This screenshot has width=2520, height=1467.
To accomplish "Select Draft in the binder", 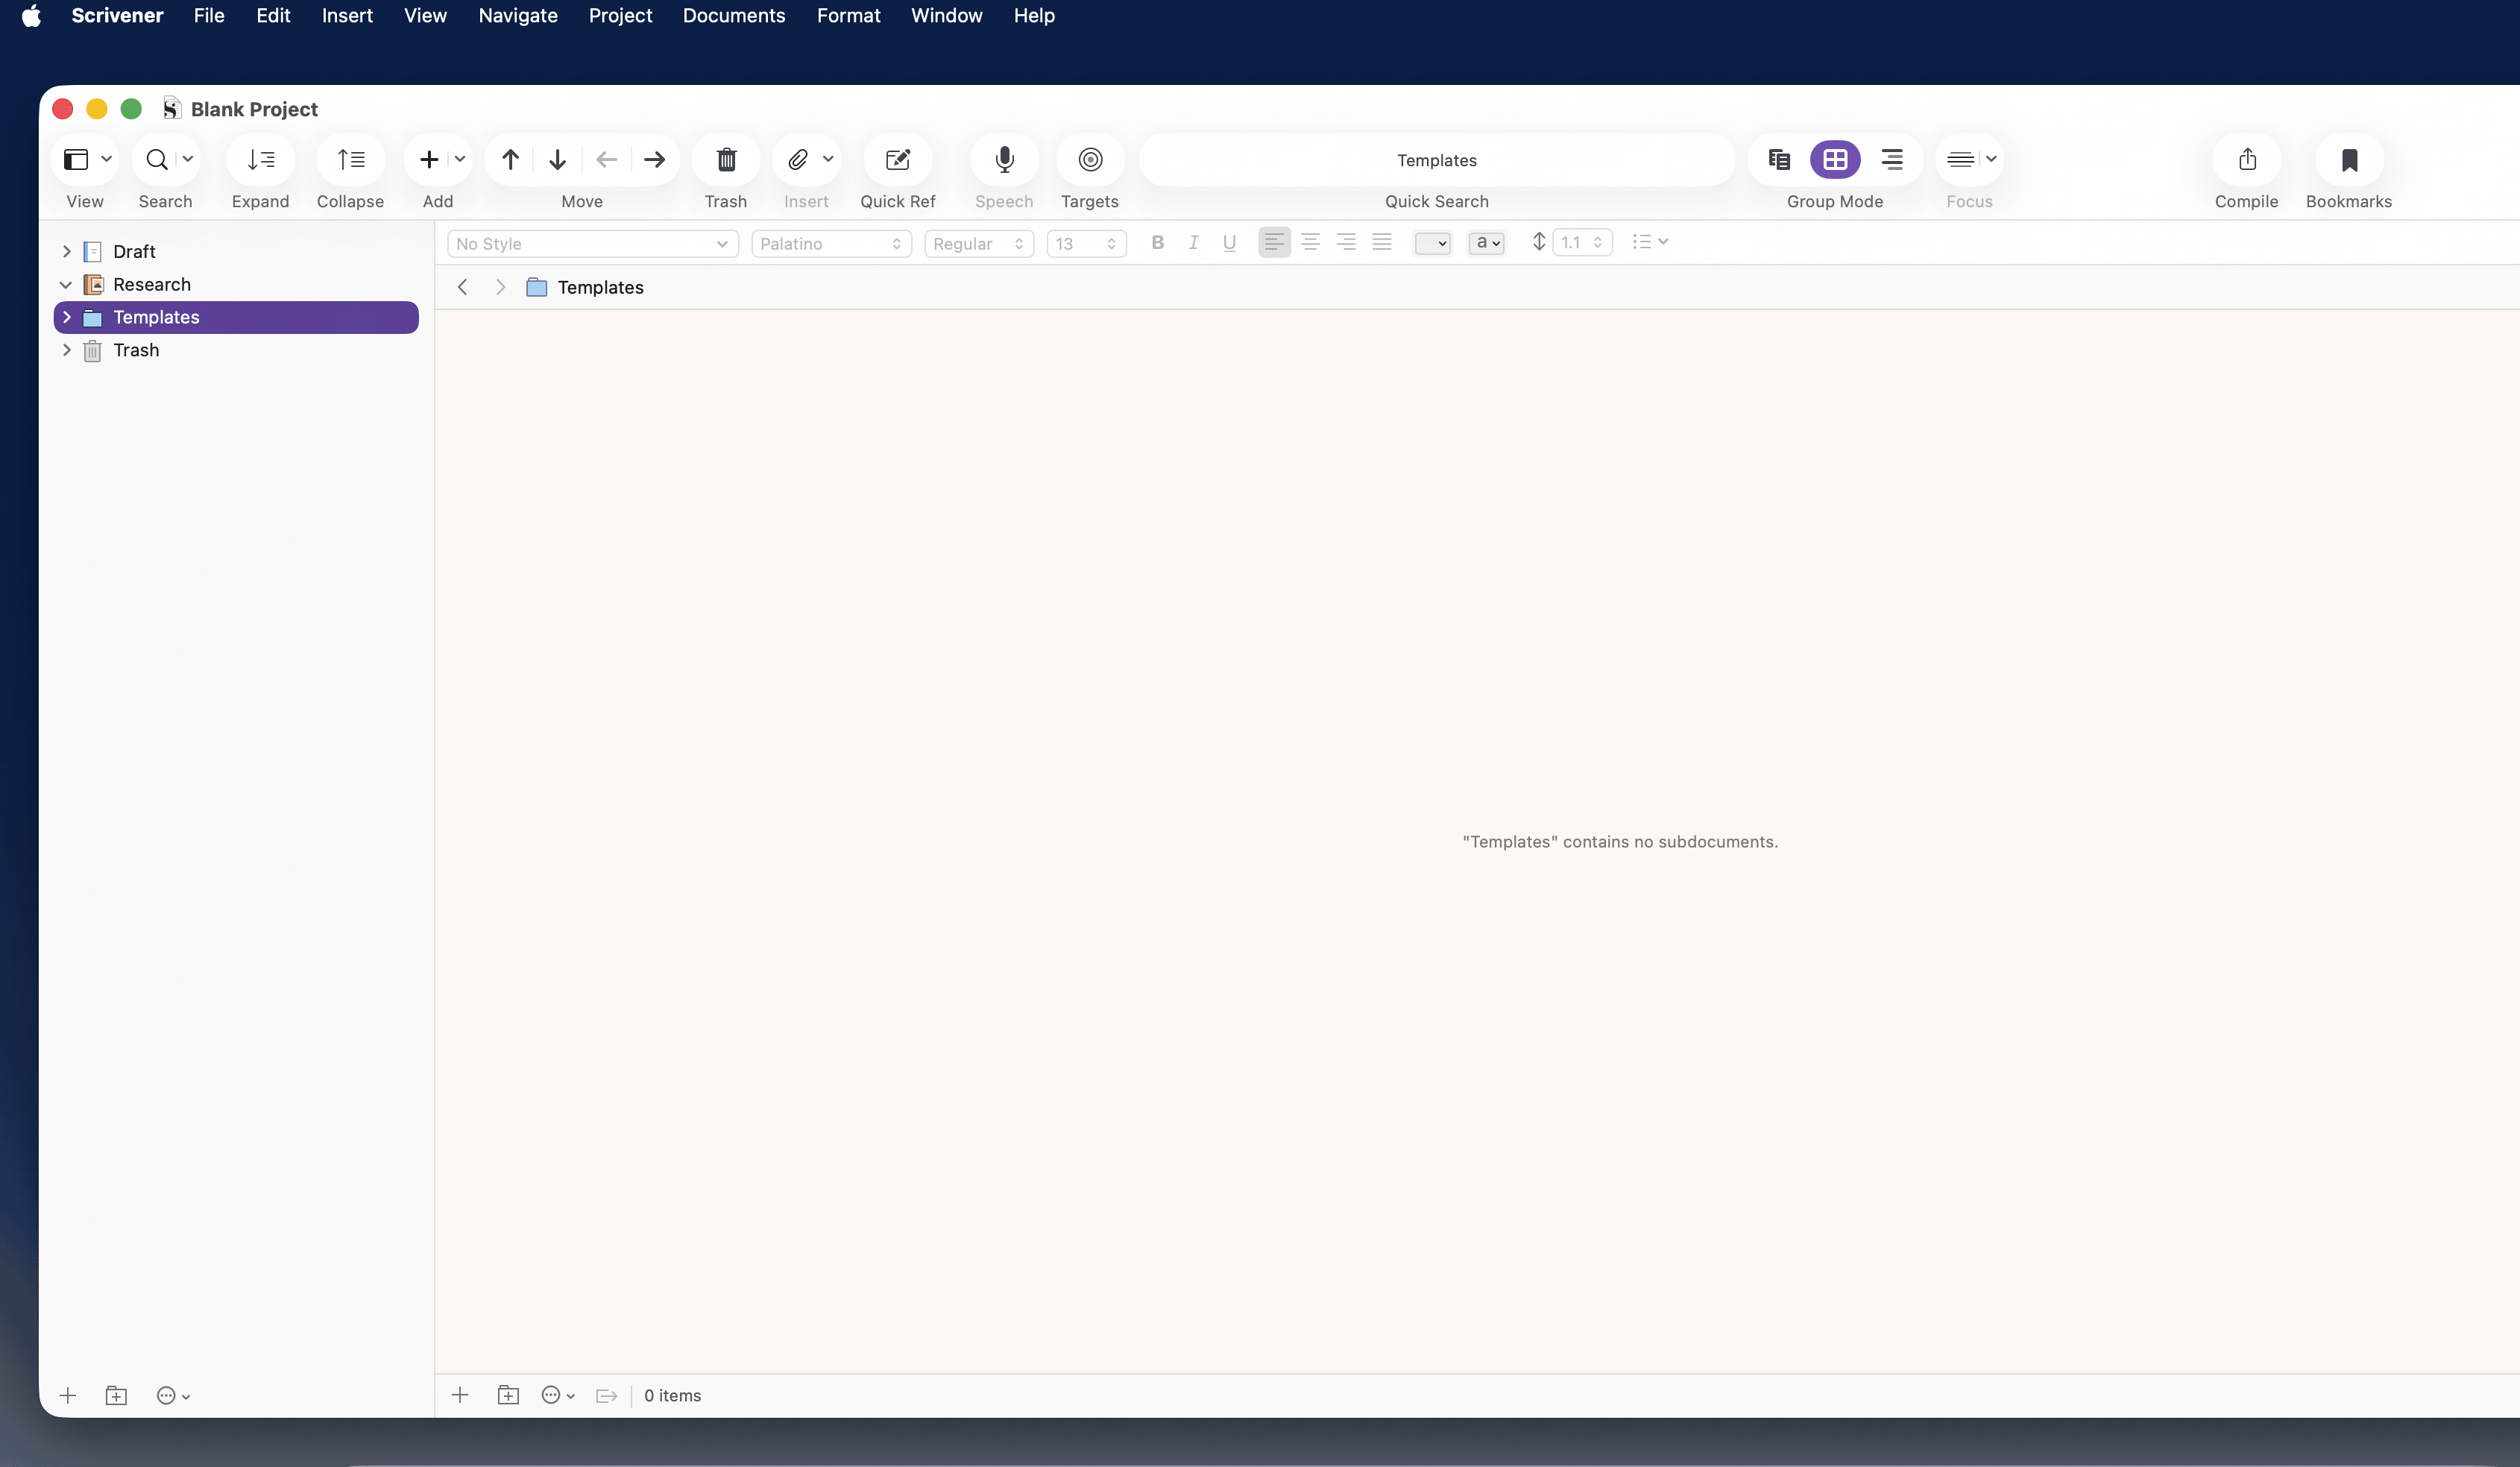I will coord(134,251).
